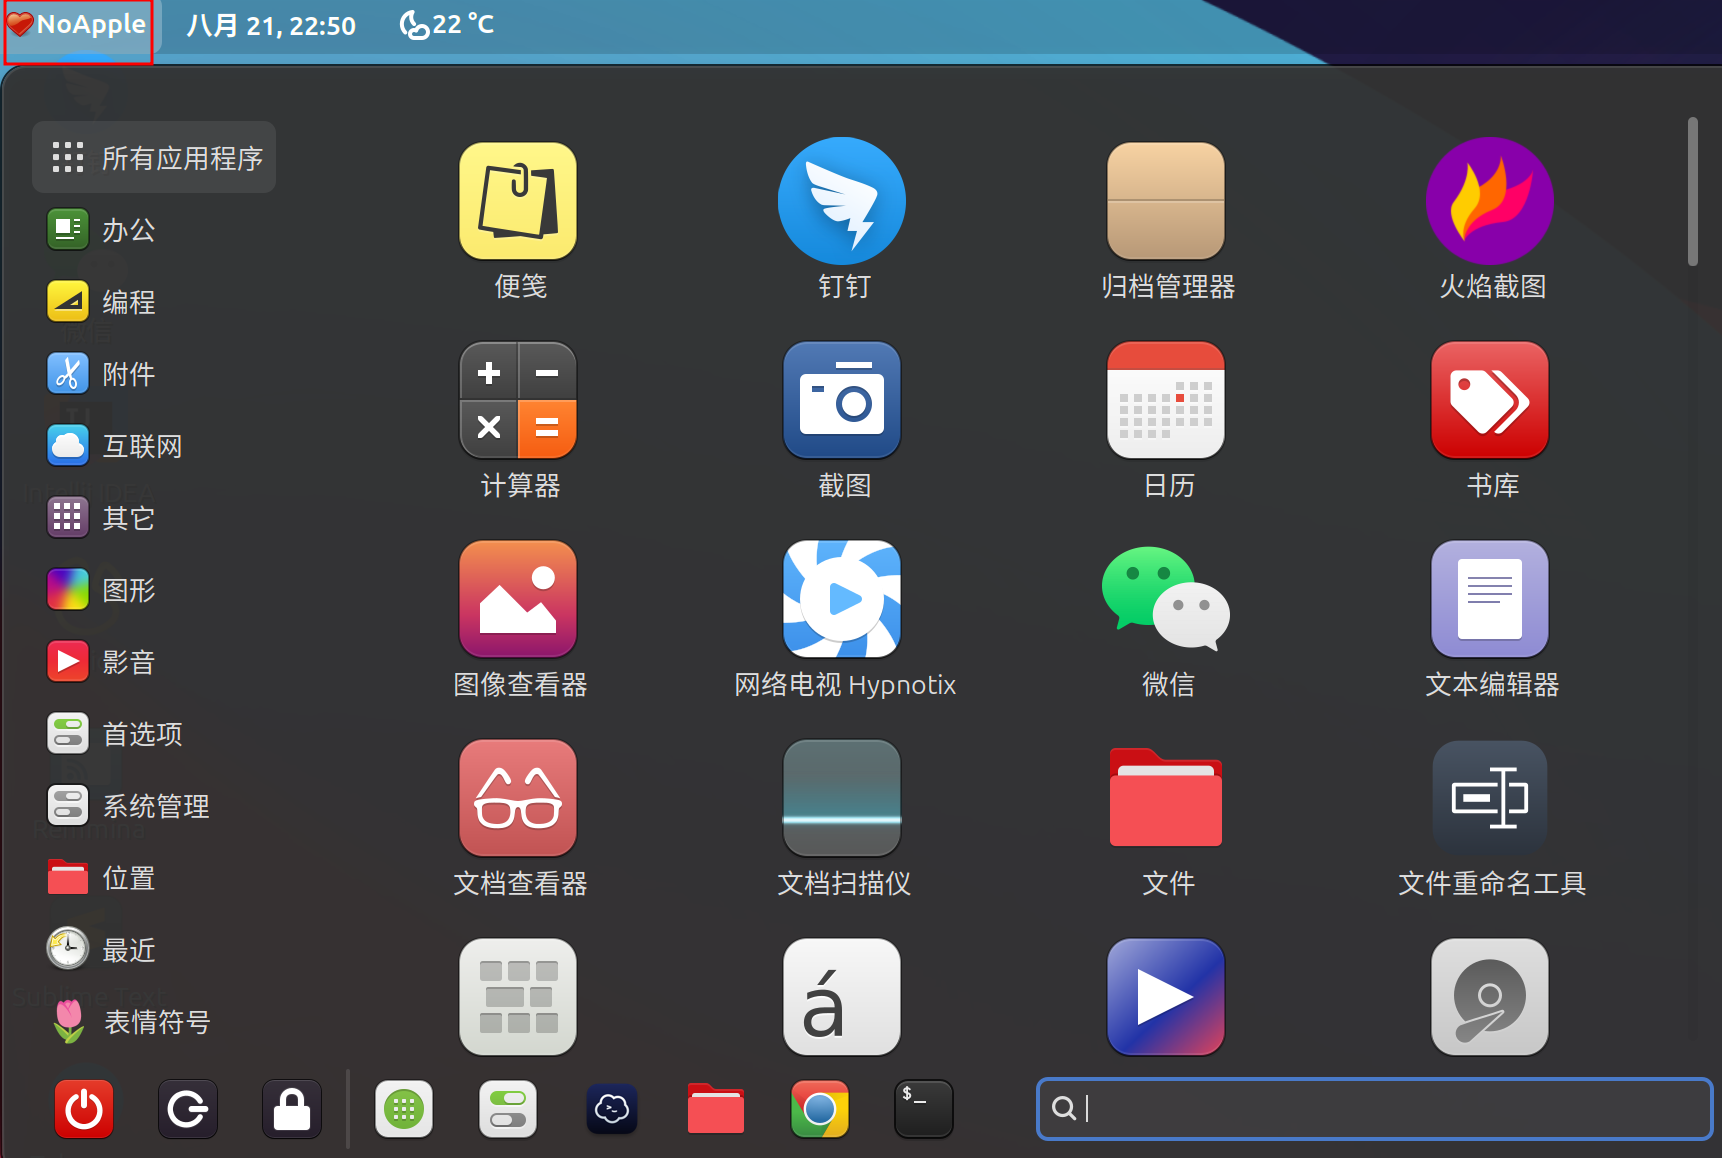The width and height of the screenshot is (1722, 1158).
Task: Open the dark blue cloud favorite icon
Action: coord(612,1109)
